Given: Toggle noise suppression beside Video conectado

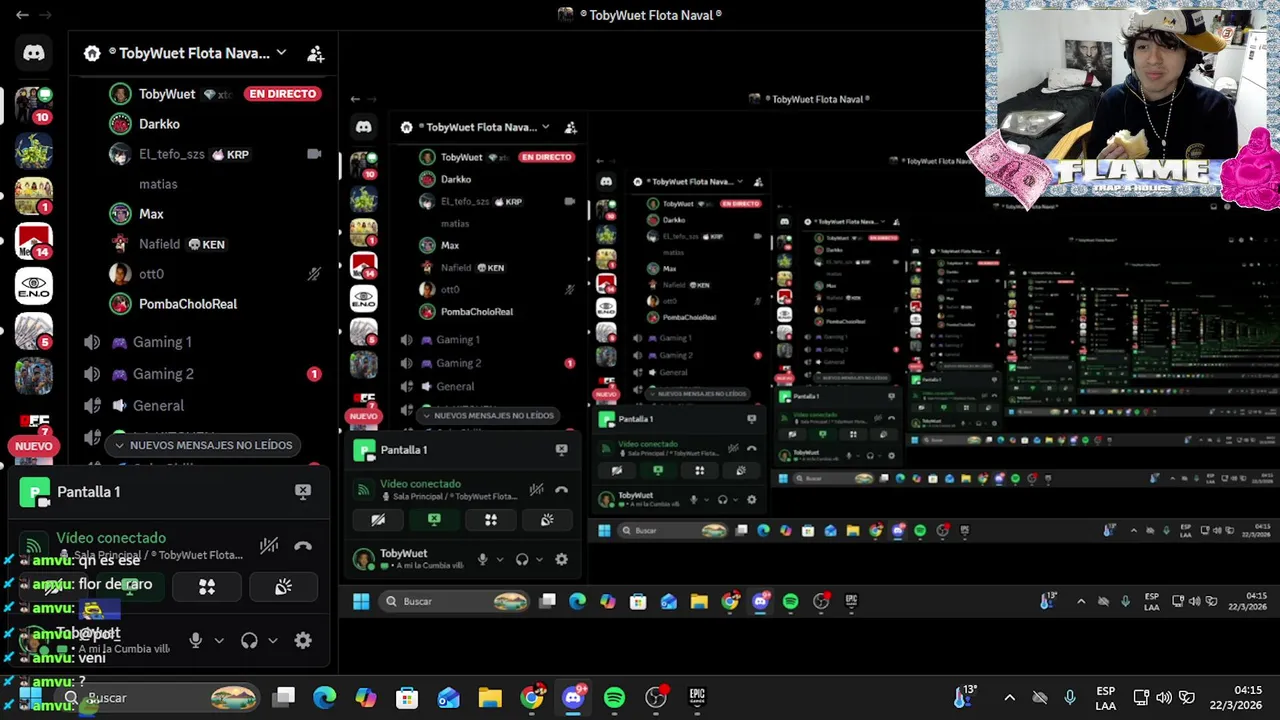Looking at the screenshot, I should coord(269,546).
